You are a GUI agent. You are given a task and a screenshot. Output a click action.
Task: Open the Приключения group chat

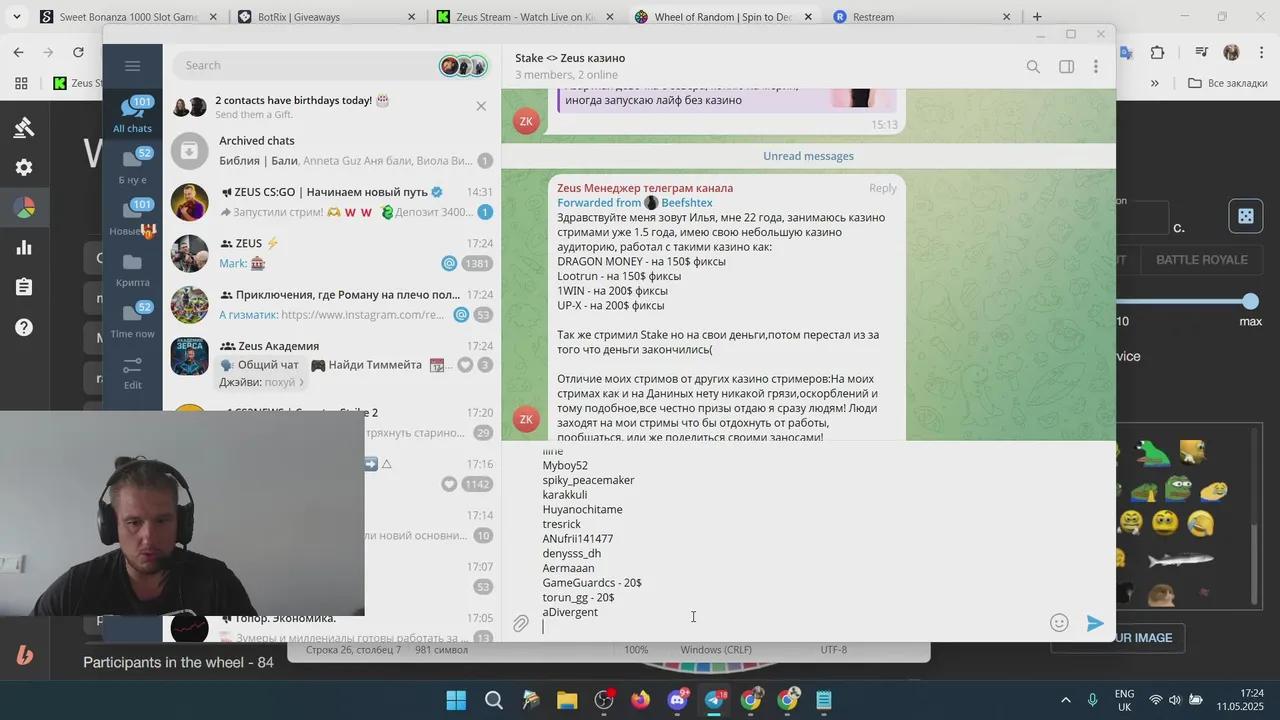[x=332, y=305]
